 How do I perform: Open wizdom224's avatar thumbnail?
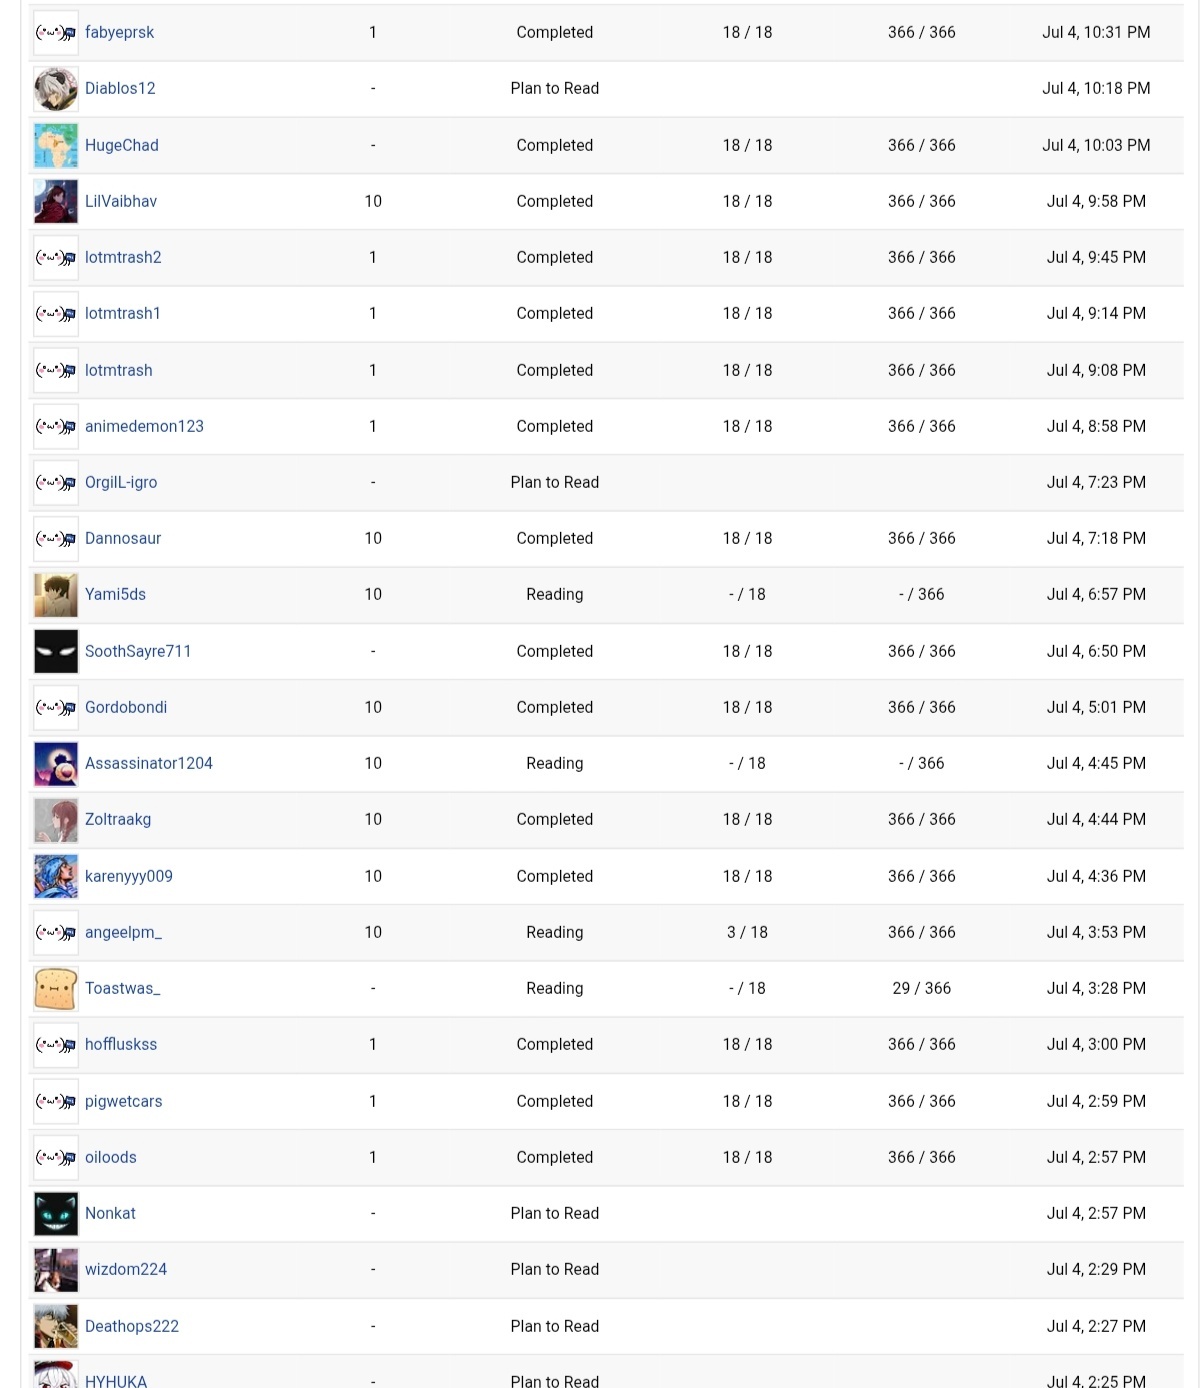pyautogui.click(x=55, y=1269)
